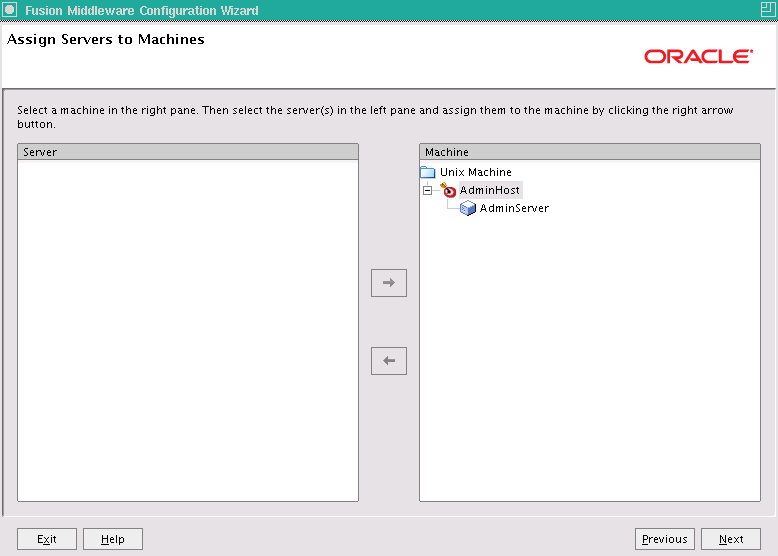Screen dimensions: 778x556
Task: Click the AdminServer cube icon
Action: tap(467, 208)
